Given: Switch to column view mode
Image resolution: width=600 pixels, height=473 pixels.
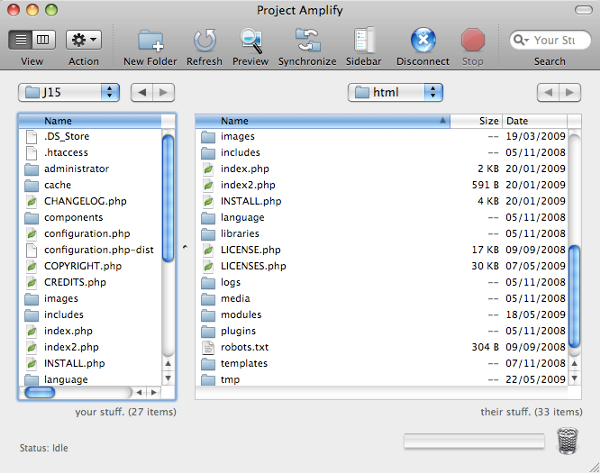Looking at the screenshot, I should click(44, 39).
